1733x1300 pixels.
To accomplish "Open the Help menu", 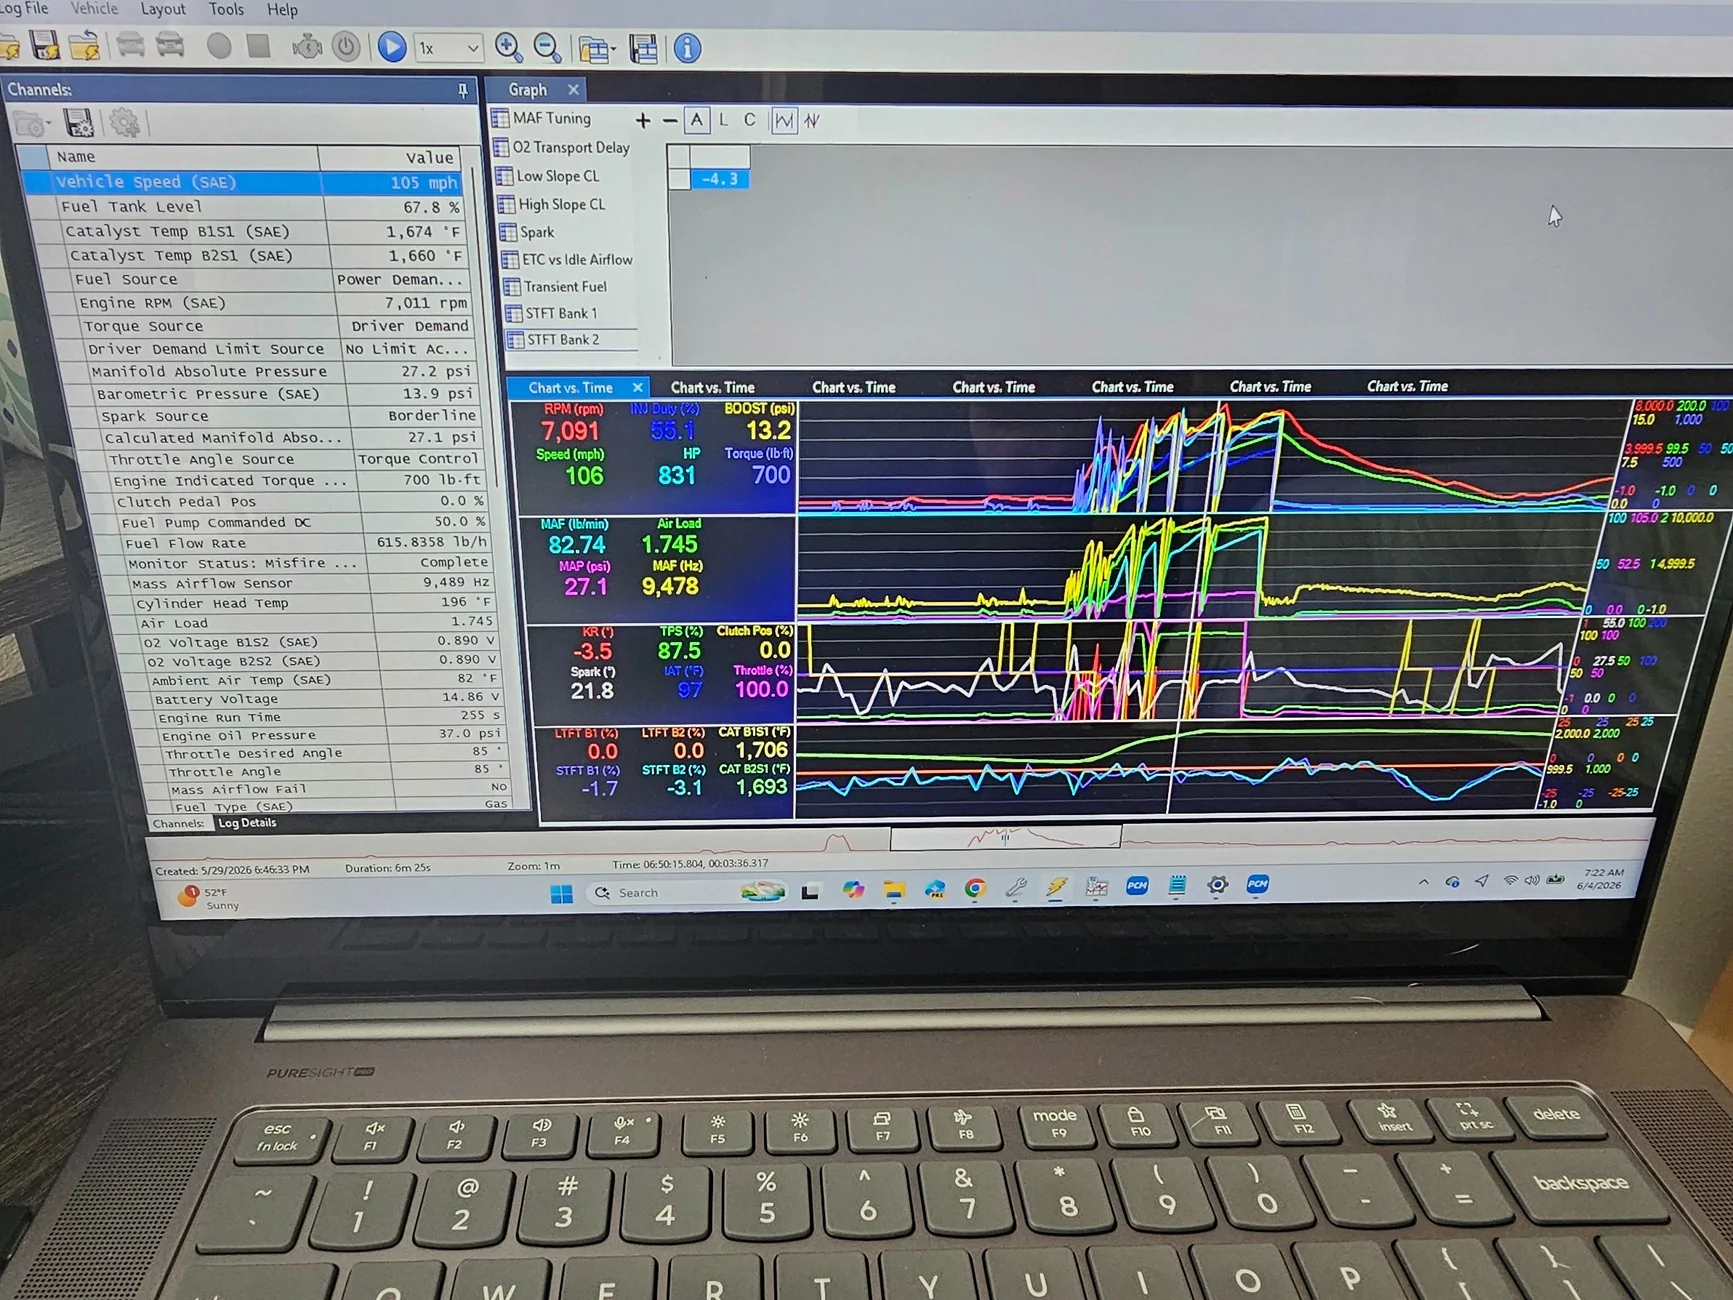I will pos(282,9).
